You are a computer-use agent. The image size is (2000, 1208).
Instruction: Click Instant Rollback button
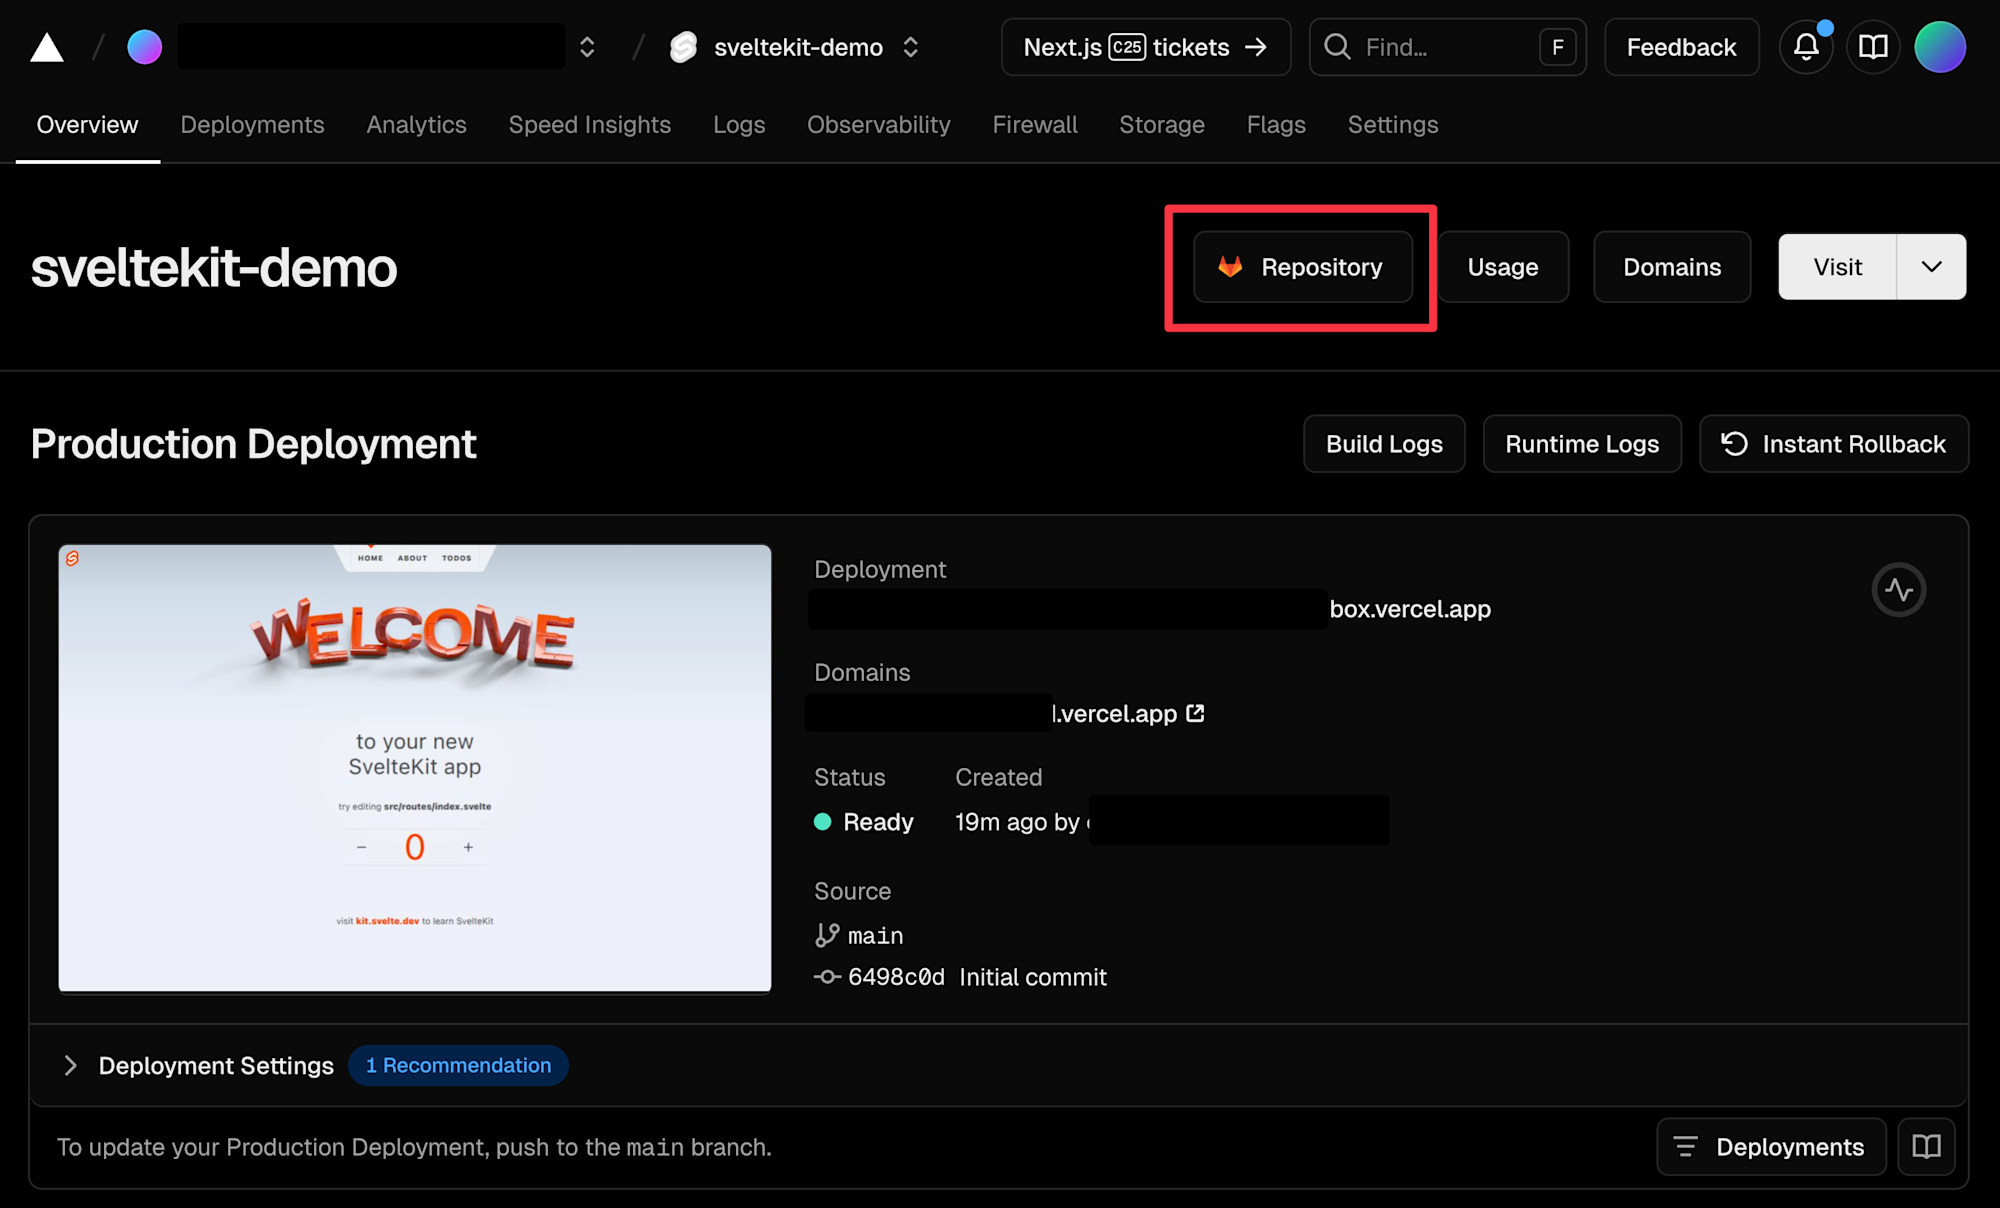1833,444
